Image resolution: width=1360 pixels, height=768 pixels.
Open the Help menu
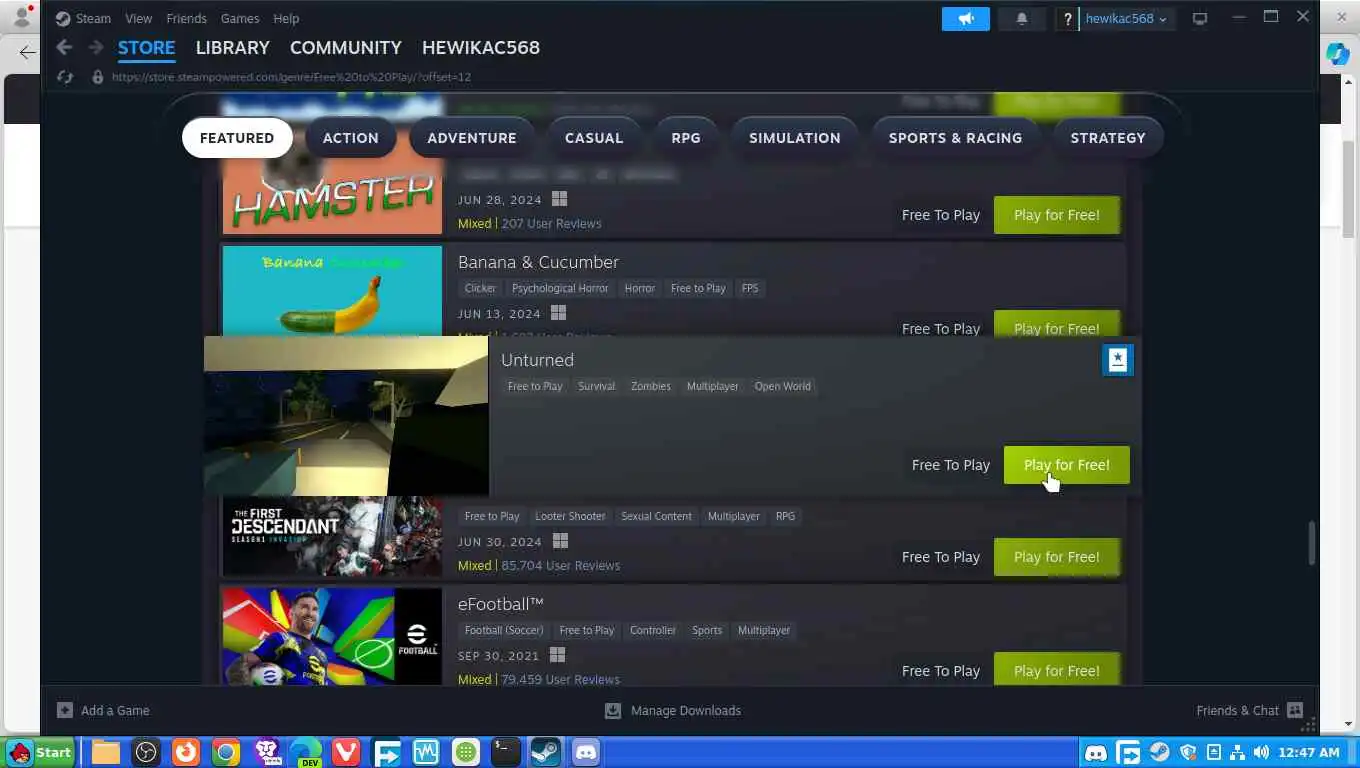[x=286, y=18]
